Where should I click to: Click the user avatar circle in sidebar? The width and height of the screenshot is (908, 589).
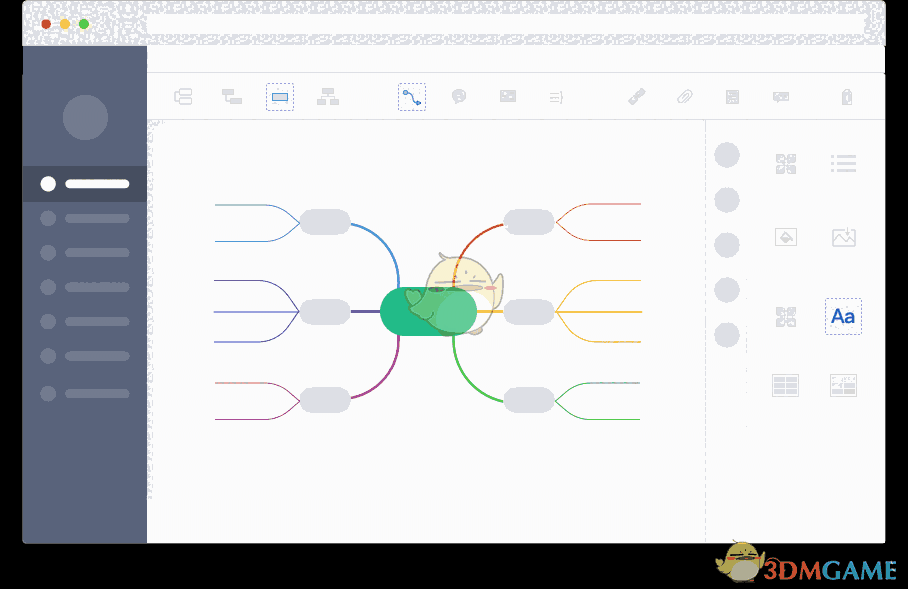tap(85, 118)
